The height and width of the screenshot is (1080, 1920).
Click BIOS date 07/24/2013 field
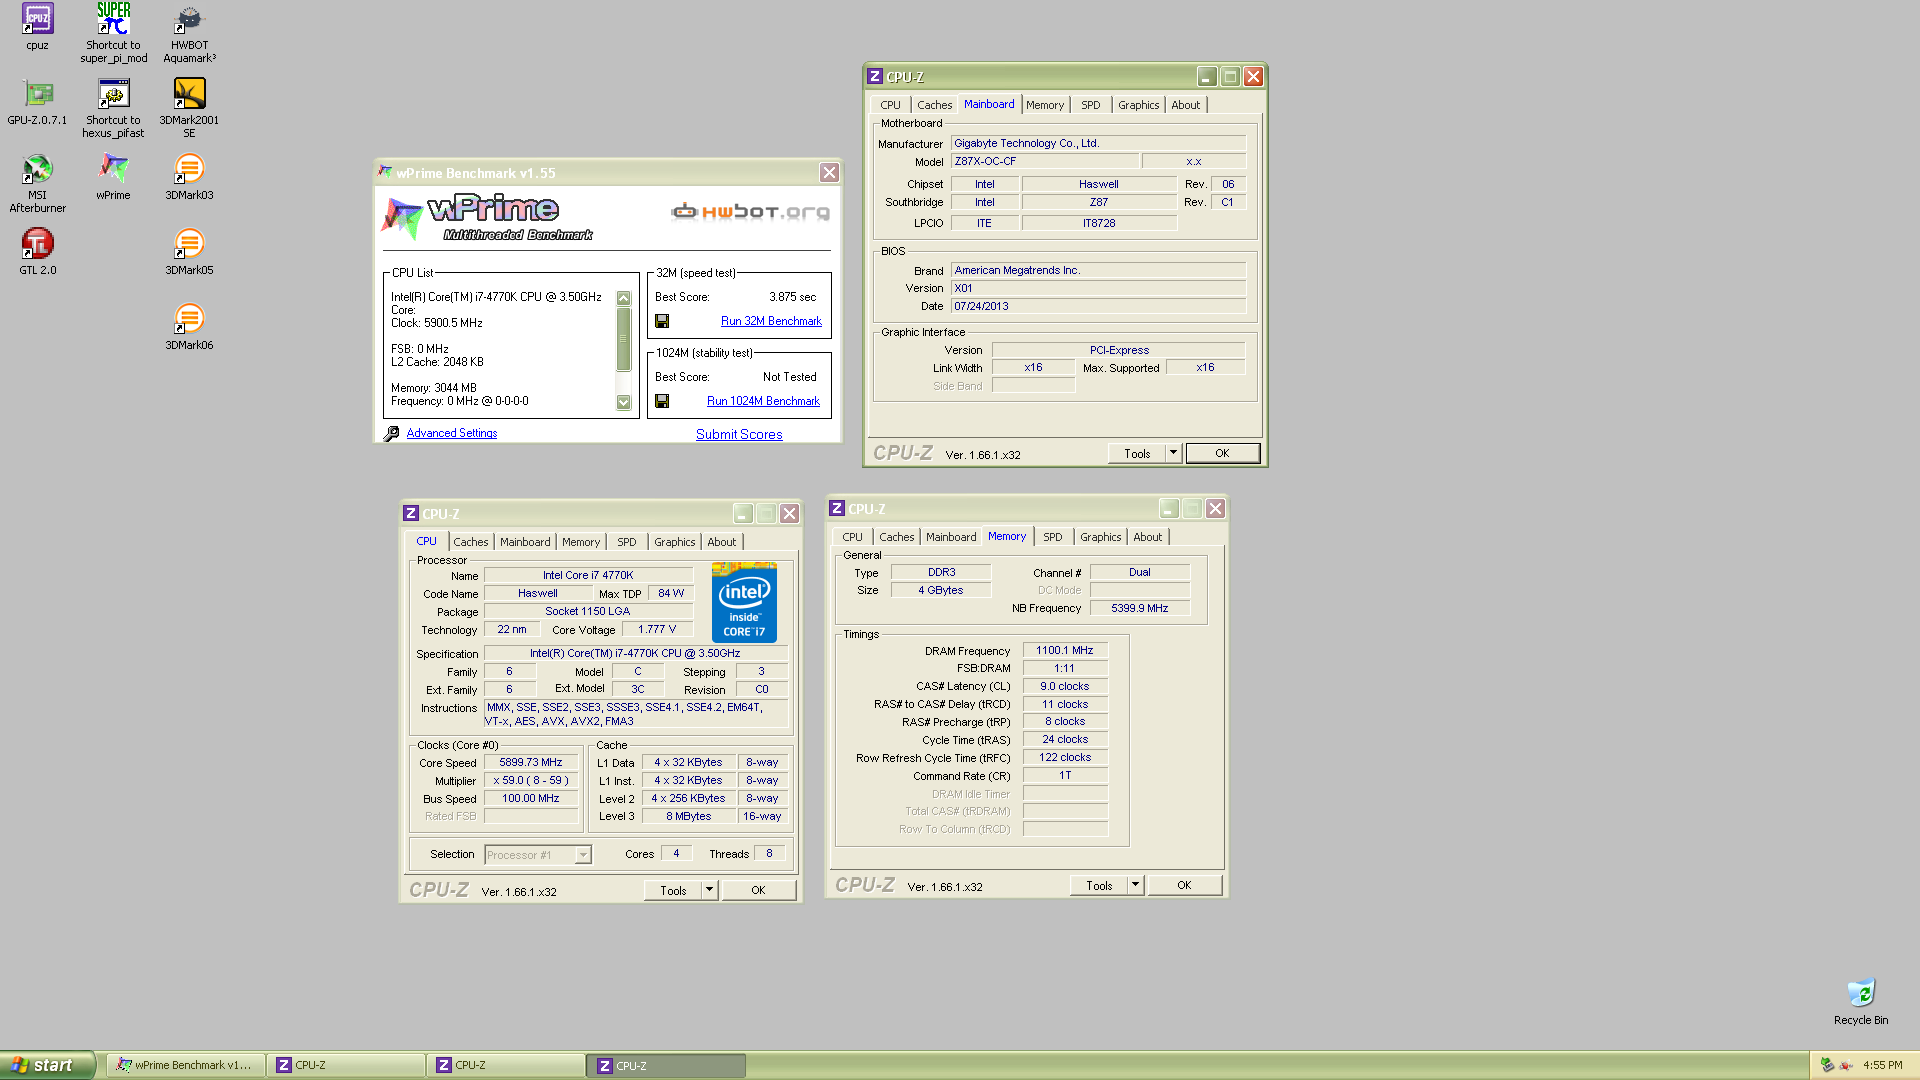point(1098,307)
